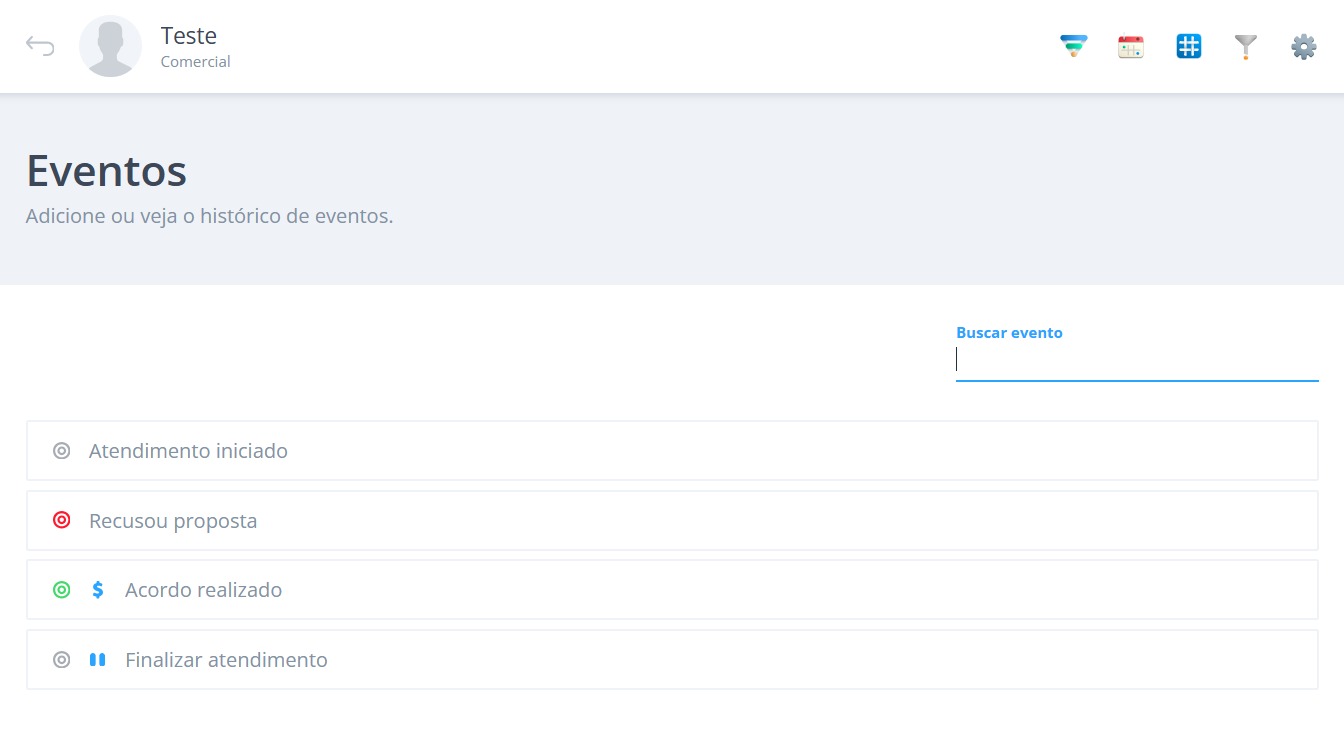
Task: Click the blue pause icon
Action: coord(98,660)
